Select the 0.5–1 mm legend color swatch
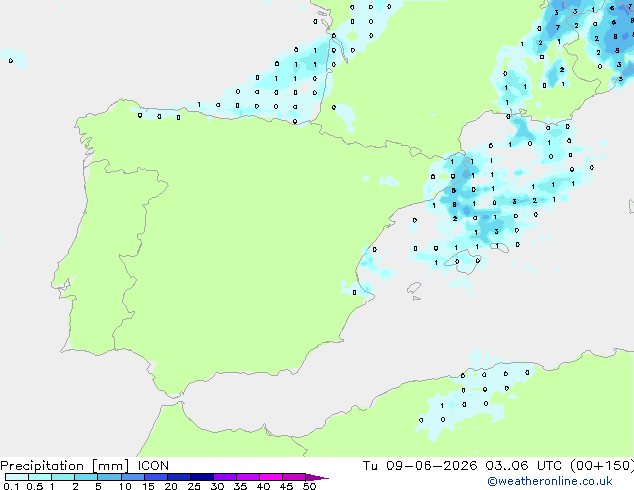634x490 pixels. [x=40, y=477]
